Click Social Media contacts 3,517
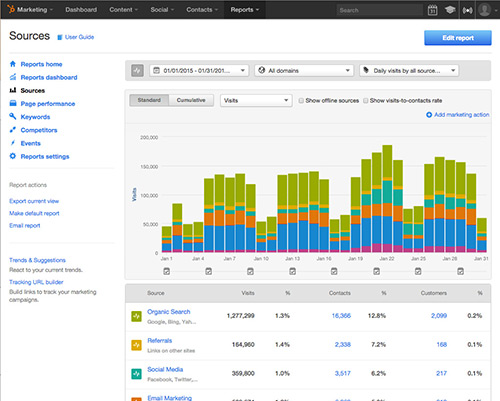This screenshot has width=500, height=401. point(343,373)
